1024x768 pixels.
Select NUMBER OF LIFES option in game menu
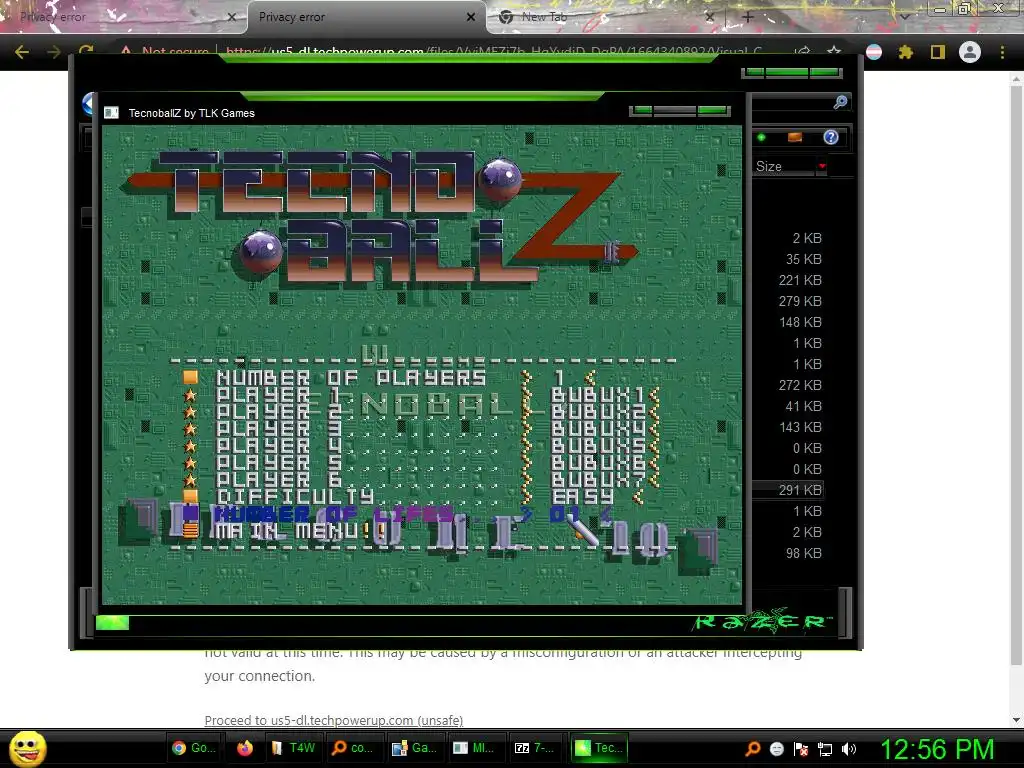pyautogui.click(x=334, y=514)
